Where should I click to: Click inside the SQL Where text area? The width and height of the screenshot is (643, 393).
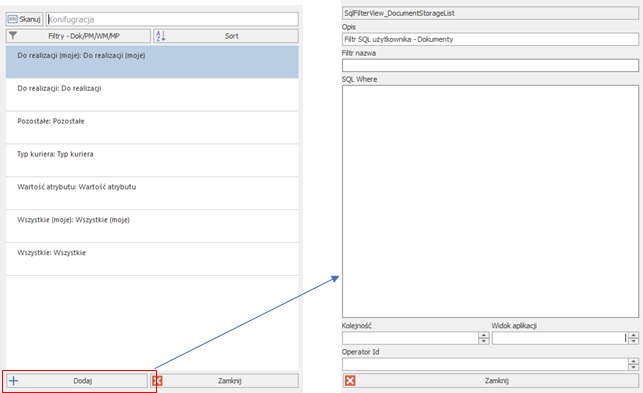[x=490, y=201]
